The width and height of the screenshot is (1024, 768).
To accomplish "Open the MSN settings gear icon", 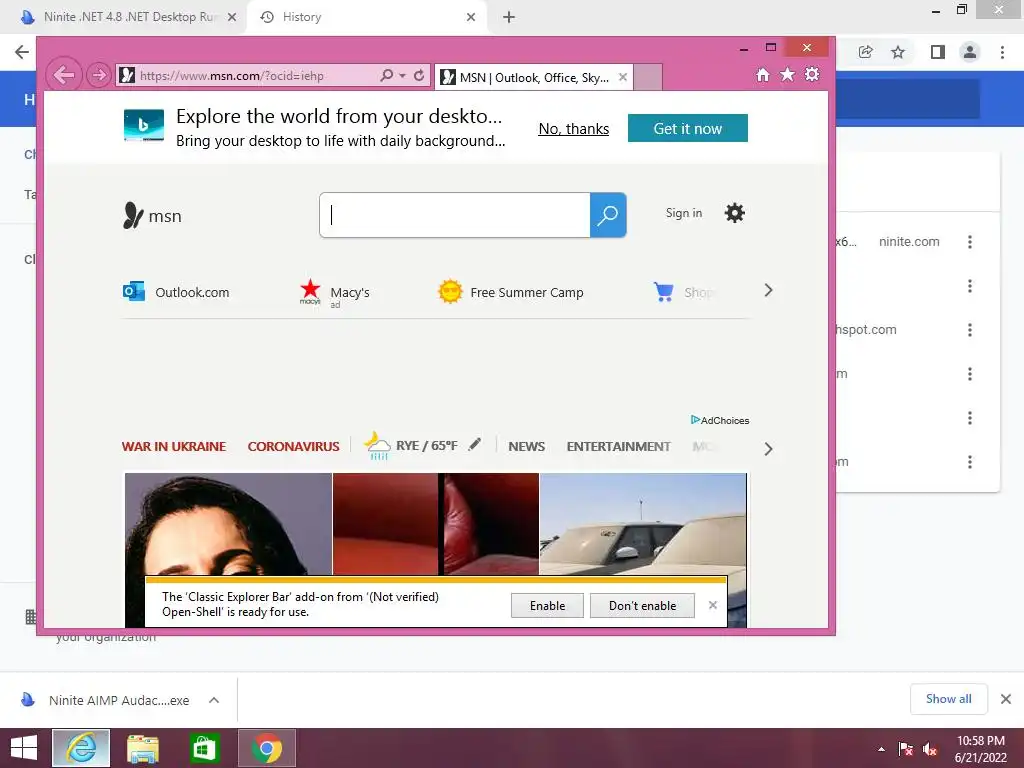I will pos(735,213).
